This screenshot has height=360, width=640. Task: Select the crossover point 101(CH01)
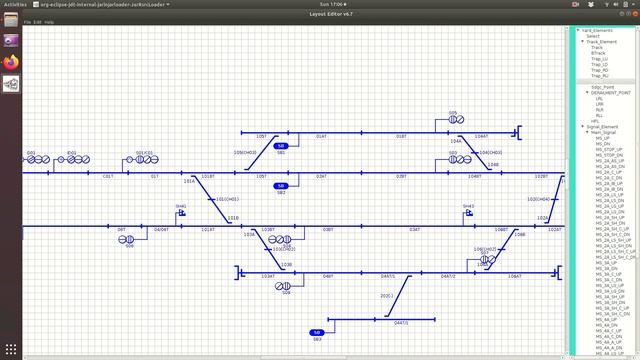coord(211,199)
